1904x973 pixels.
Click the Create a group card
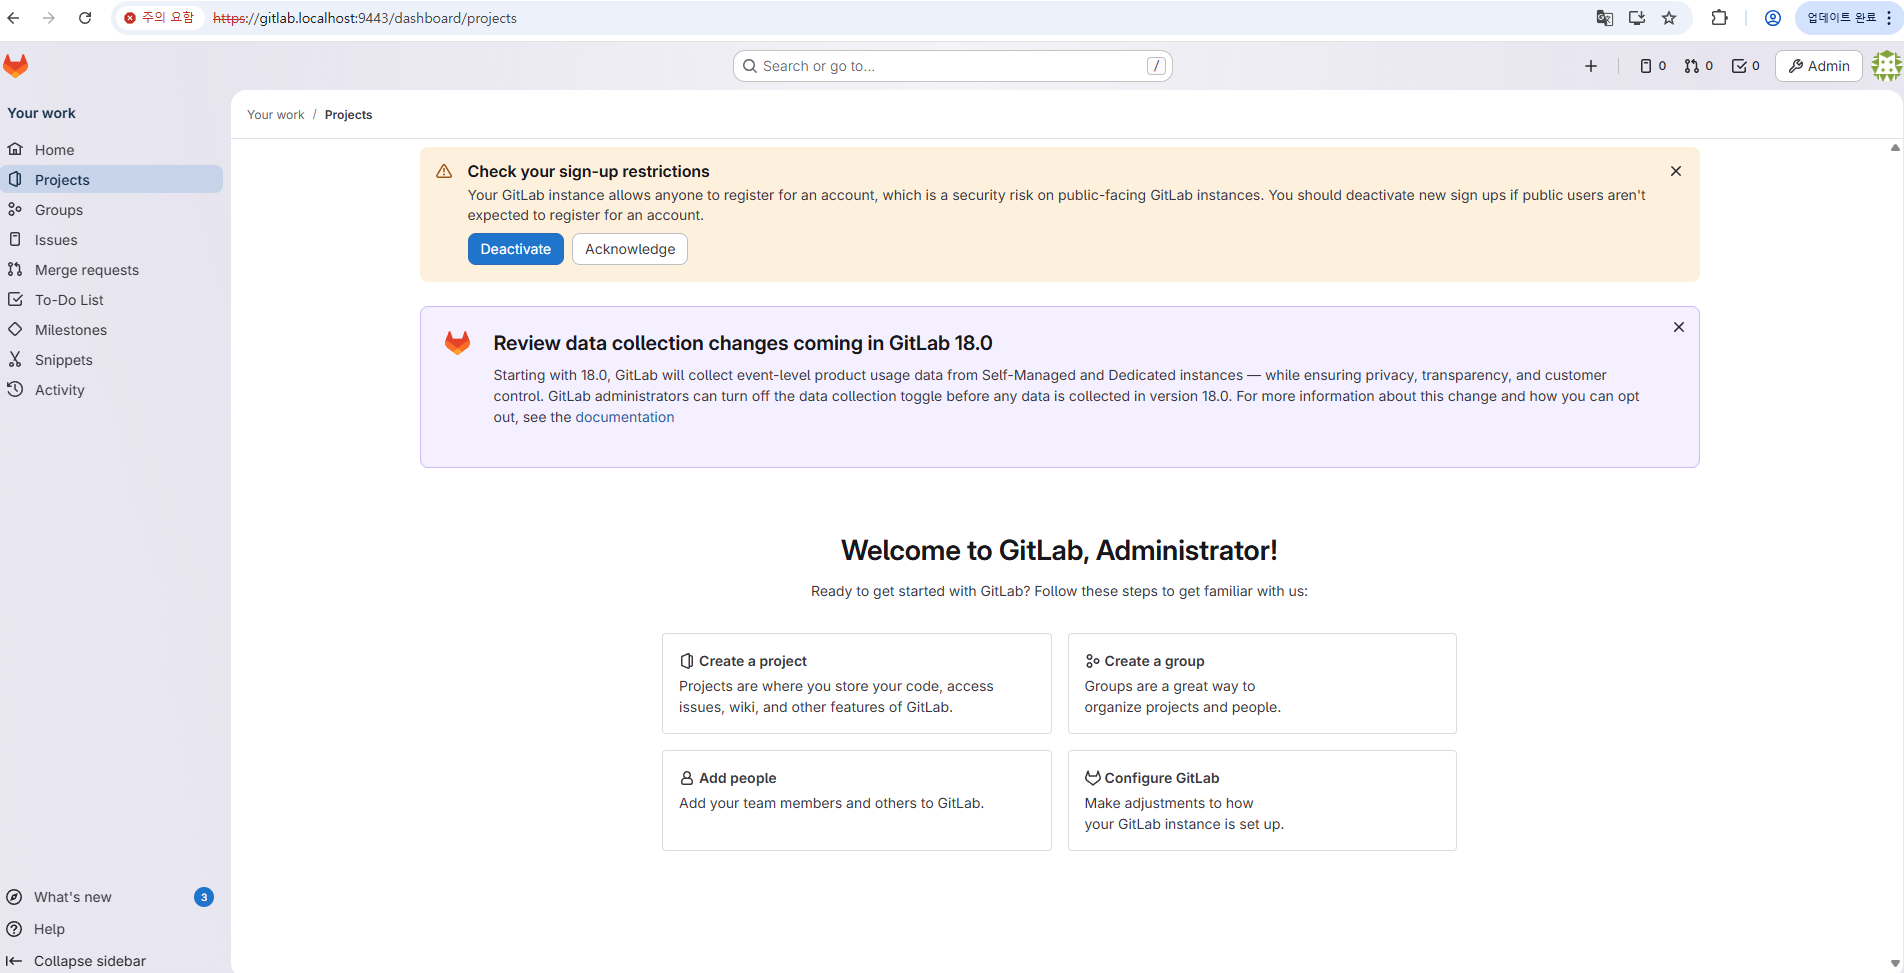(x=1262, y=684)
